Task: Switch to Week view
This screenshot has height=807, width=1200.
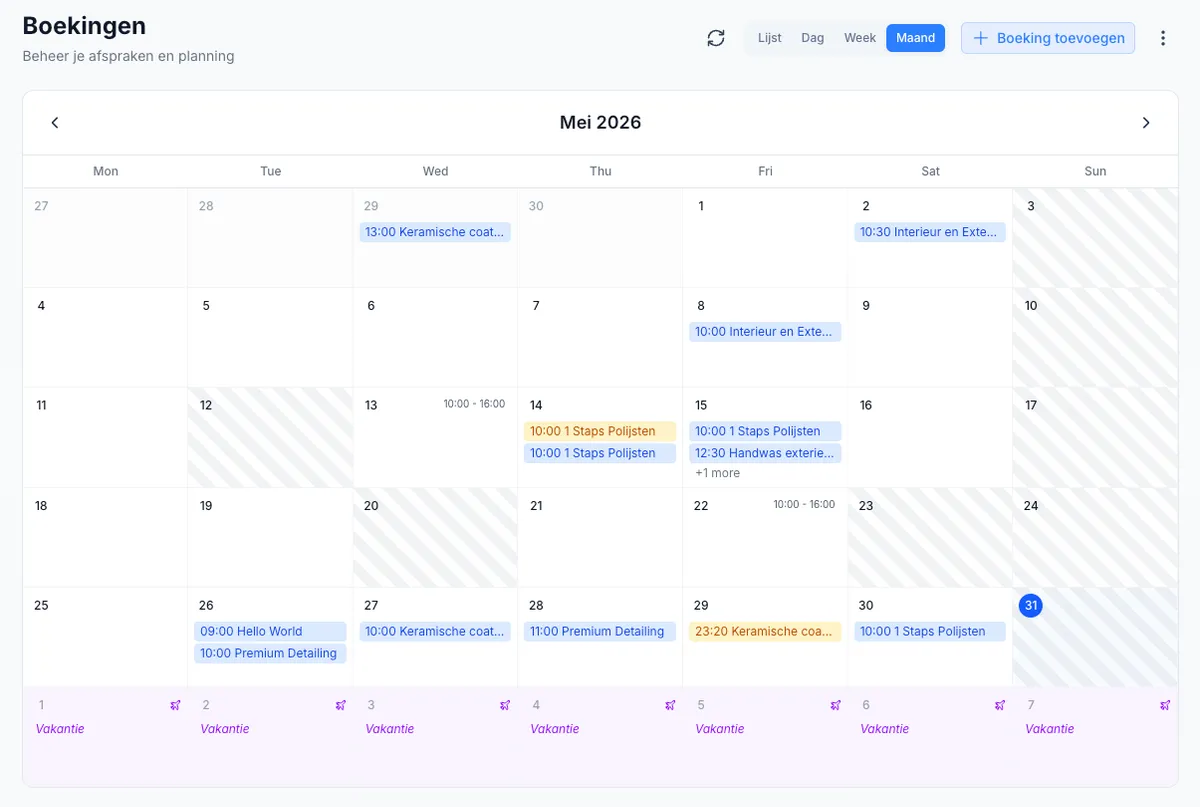Action: click(860, 38)
